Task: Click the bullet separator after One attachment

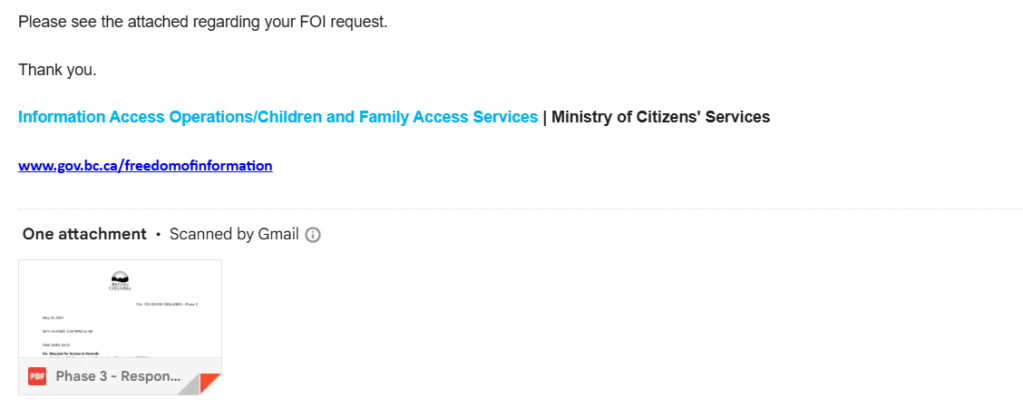Action: pos(158,235)
